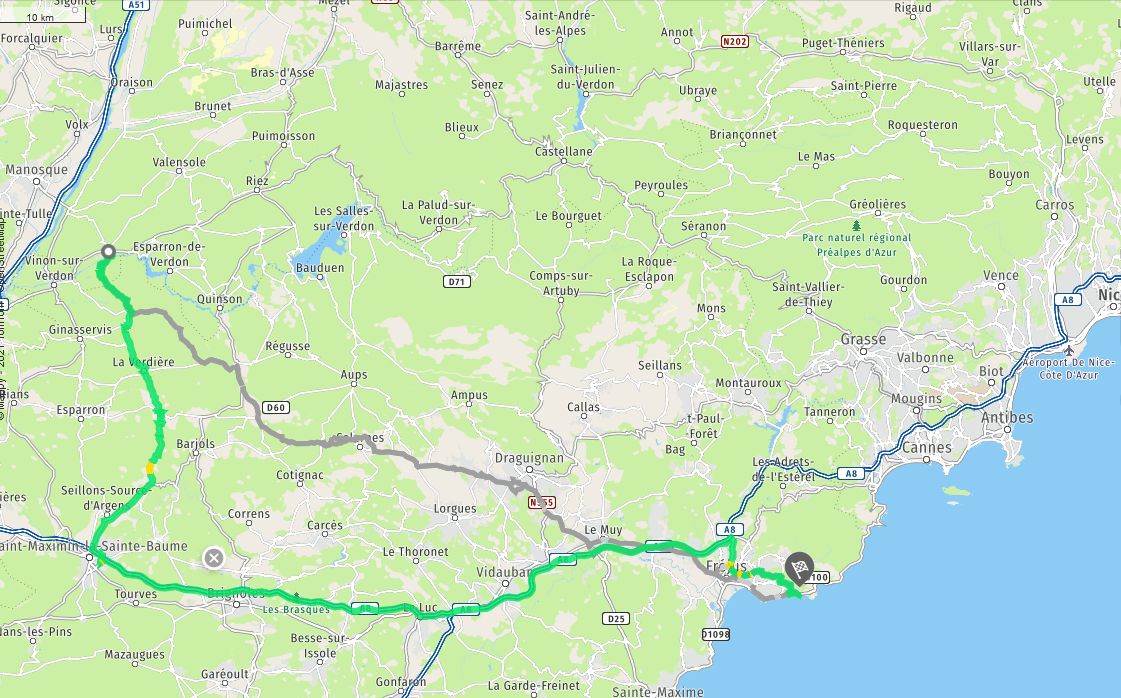Click the yellow traffic segment on the green route
1121x698 pixels.
tap(149, 468)
